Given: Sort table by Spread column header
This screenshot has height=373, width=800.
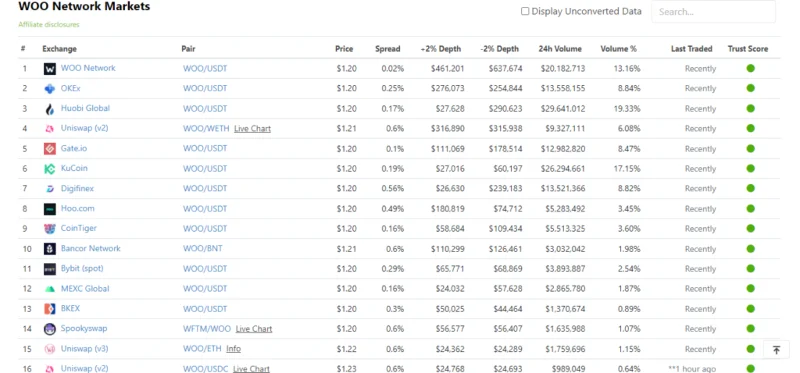Looking at the screenshot, I should 388,49.
